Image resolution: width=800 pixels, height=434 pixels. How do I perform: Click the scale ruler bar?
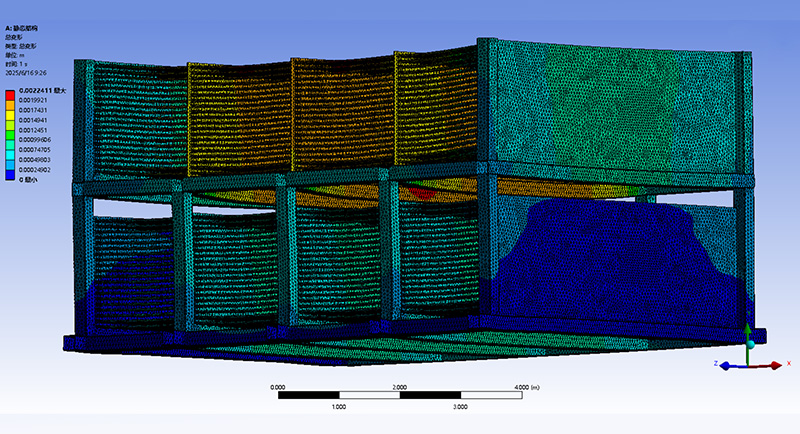coord(400,395)
